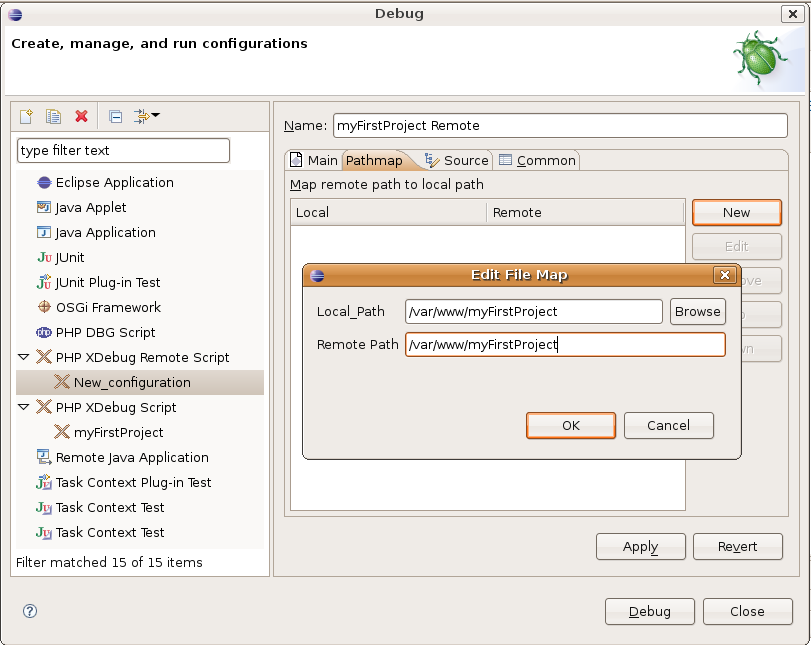
Task: Close the Edit File Map dialog
Action: [x=725, y=275]
